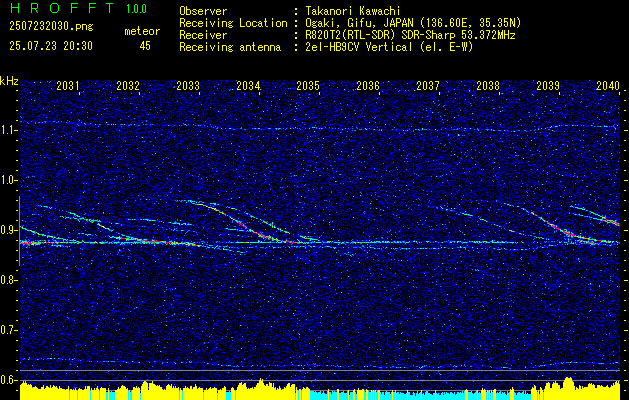Click the 0.8 frequency axis label
Image resolution: width=629 pixels, height=400 pixels.
point(8,280)
